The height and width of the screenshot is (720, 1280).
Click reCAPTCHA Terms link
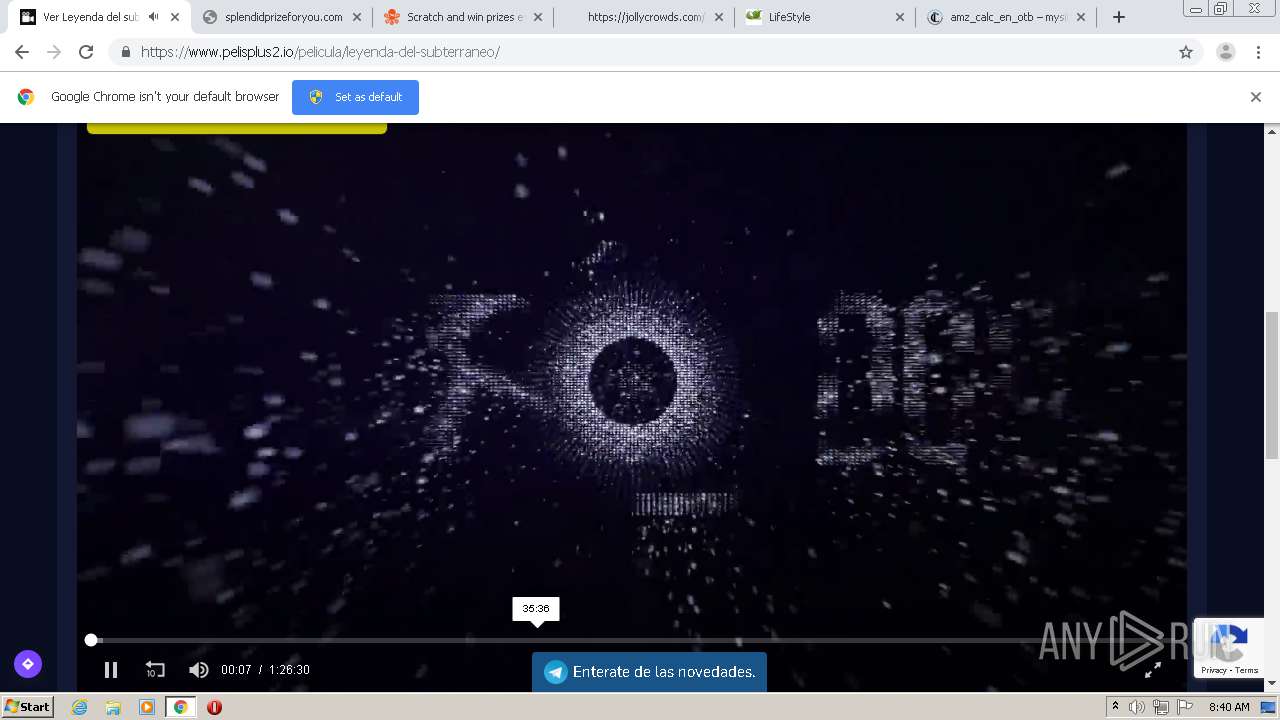(x=1247, y=670)
